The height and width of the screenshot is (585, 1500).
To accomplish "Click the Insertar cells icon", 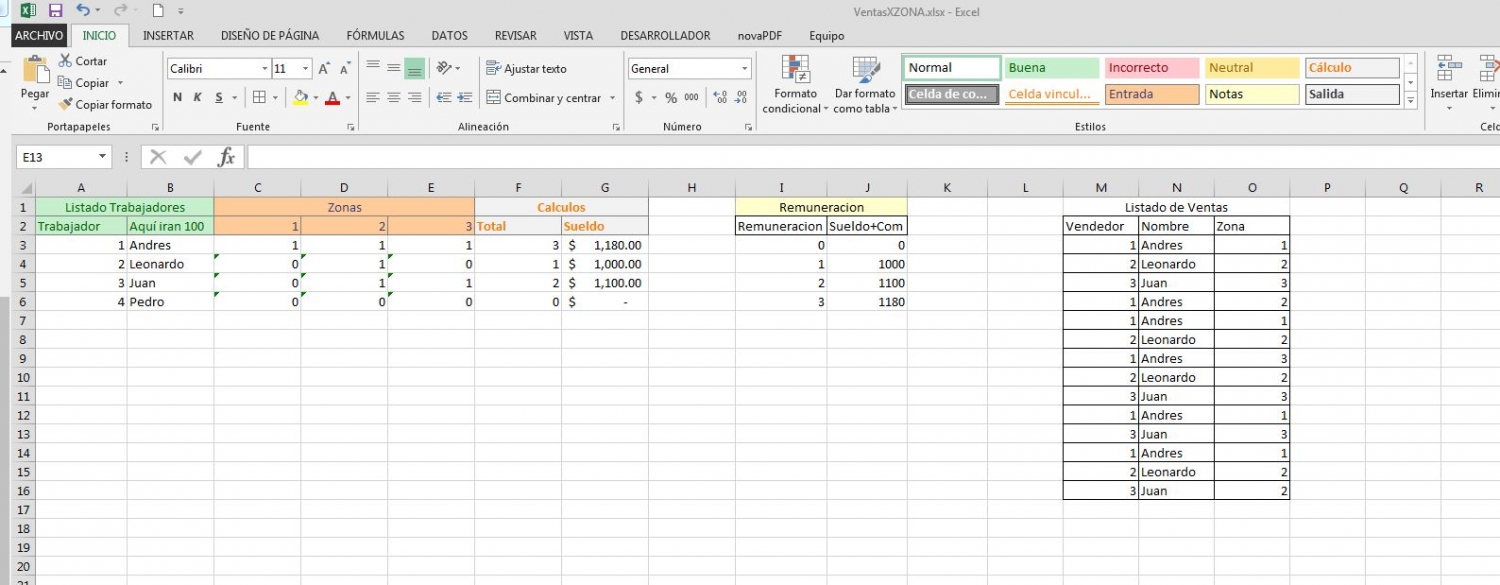I will pyautogui.click(x=1449, y=69).
